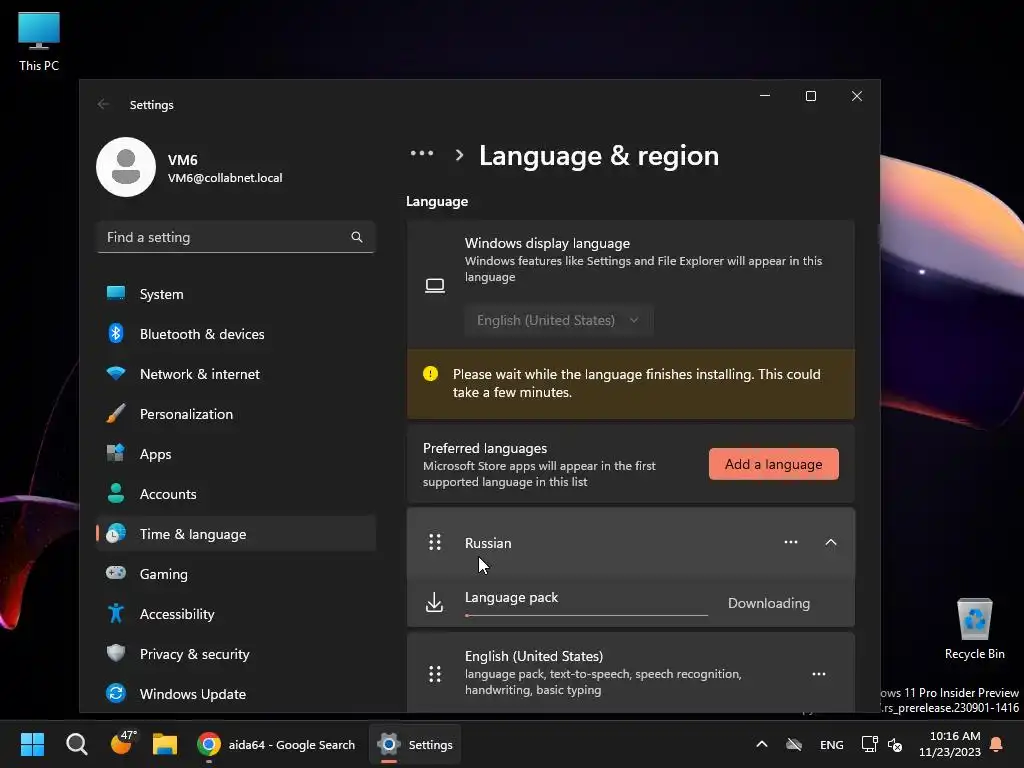Open Personalization settings
The height and width of the screenshot is (768, 1024).
[x=236, y=414]
